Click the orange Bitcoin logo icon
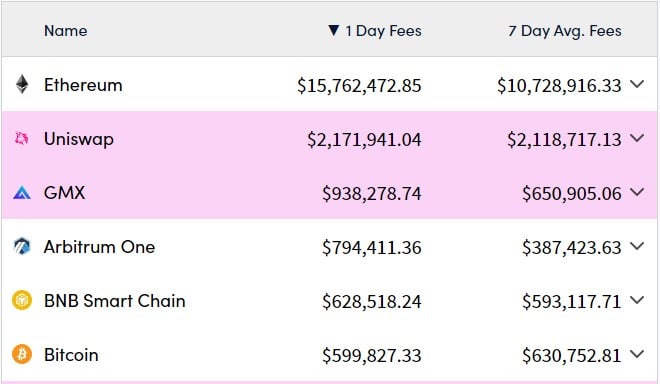 22,354
